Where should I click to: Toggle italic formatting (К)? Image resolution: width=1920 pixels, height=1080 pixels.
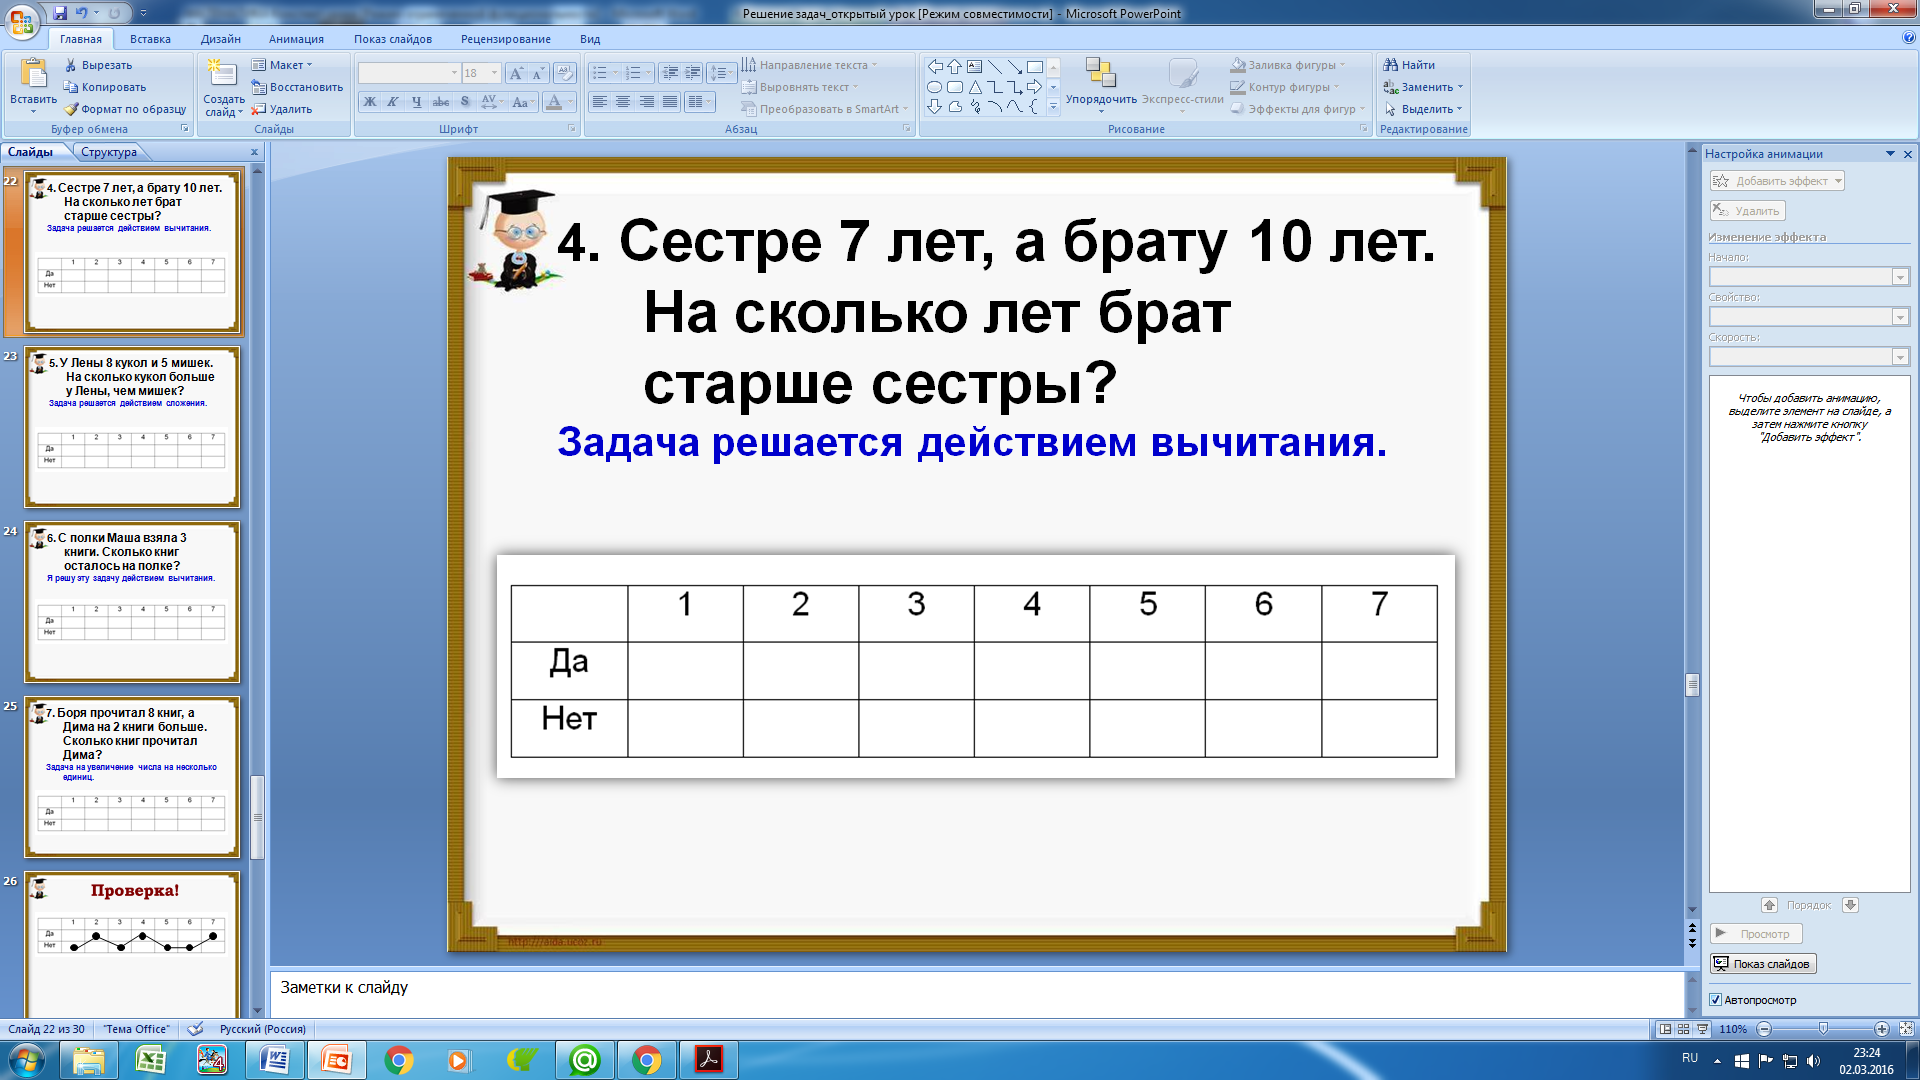tap(393, 102)
